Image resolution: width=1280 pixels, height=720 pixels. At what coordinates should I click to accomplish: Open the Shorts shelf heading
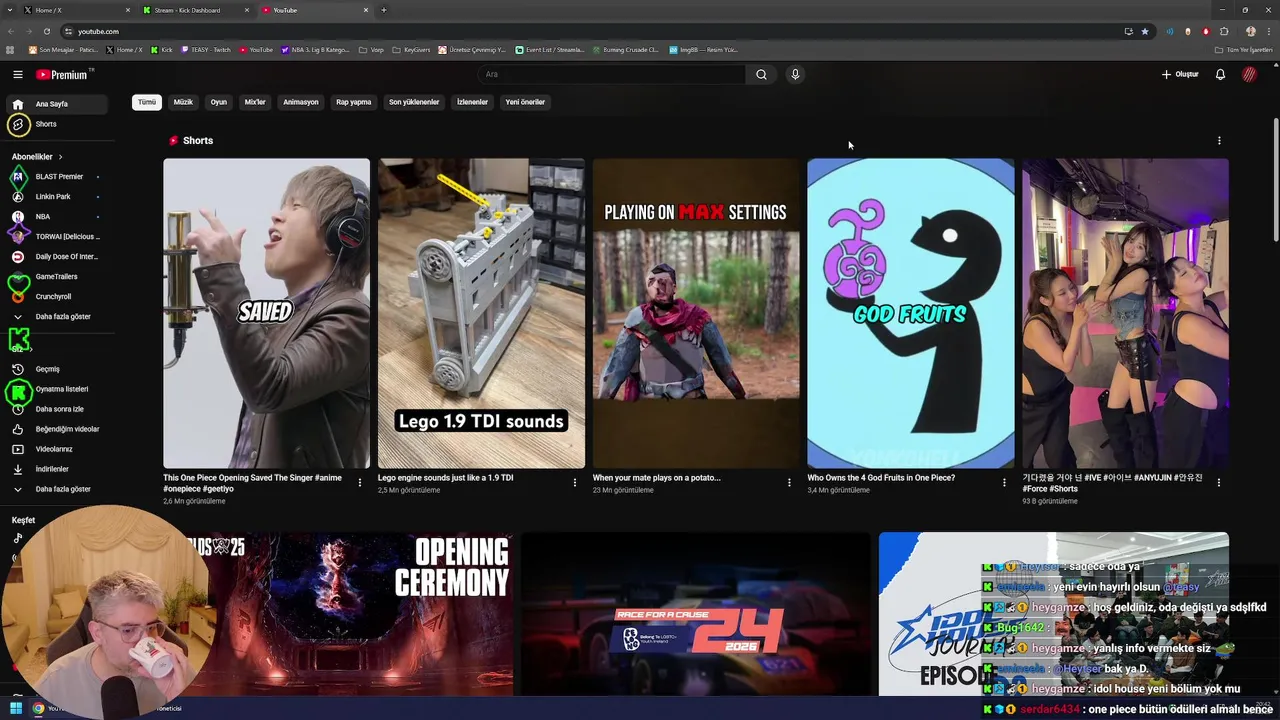click(198, 141)
